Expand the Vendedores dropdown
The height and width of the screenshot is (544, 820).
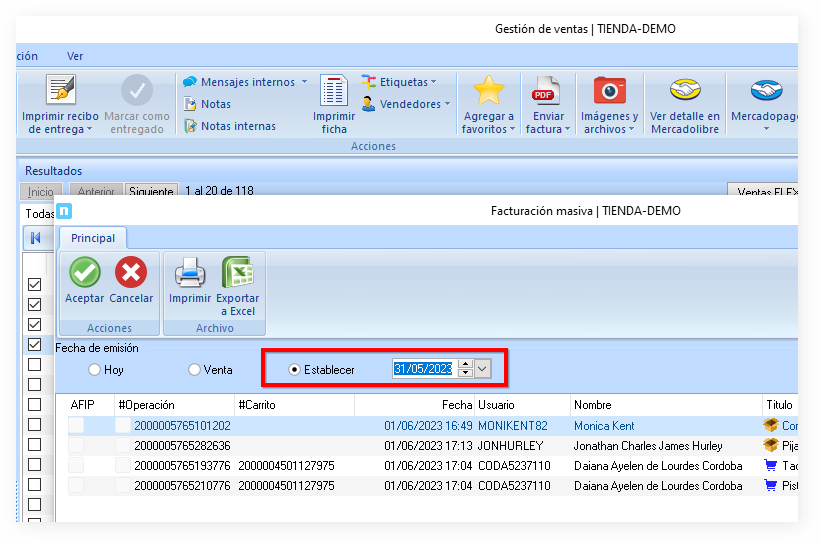[447, 104]
